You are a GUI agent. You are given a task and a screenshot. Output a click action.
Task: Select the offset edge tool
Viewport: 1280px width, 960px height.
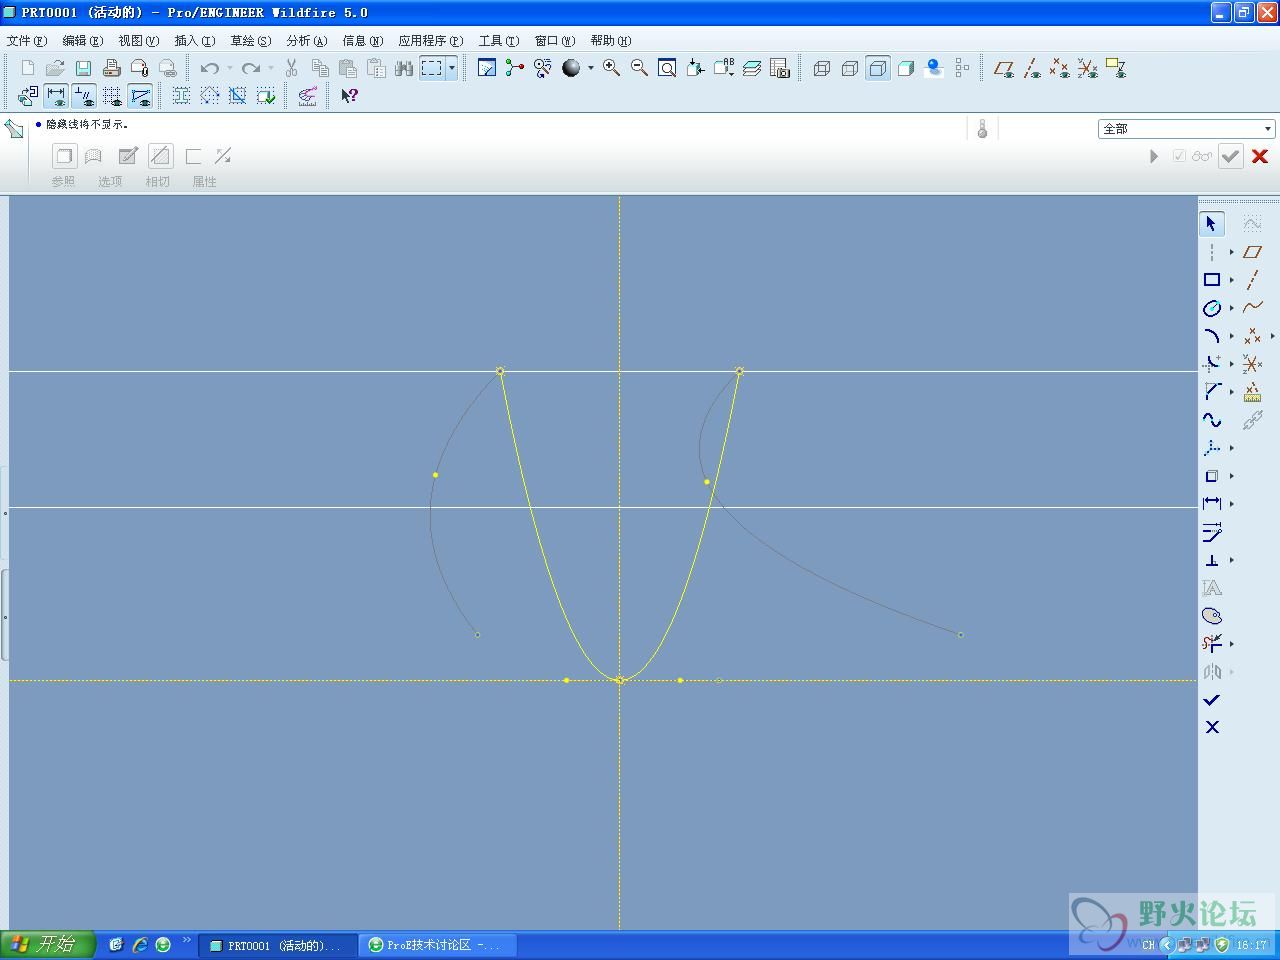tap(1212, 476)
